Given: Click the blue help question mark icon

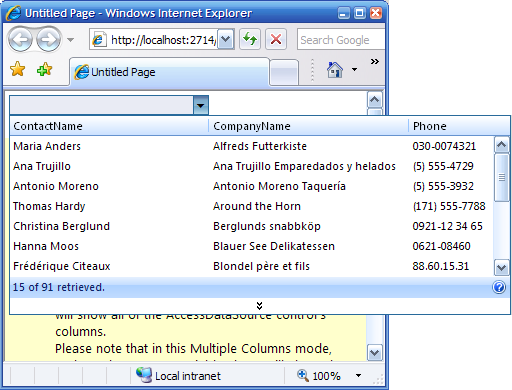Looking at the screenshot, I should tap(499, 287).
